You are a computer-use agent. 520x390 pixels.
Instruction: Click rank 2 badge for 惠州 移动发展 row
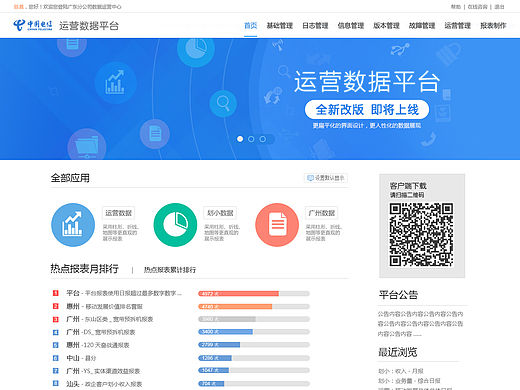tap(56, 306)
